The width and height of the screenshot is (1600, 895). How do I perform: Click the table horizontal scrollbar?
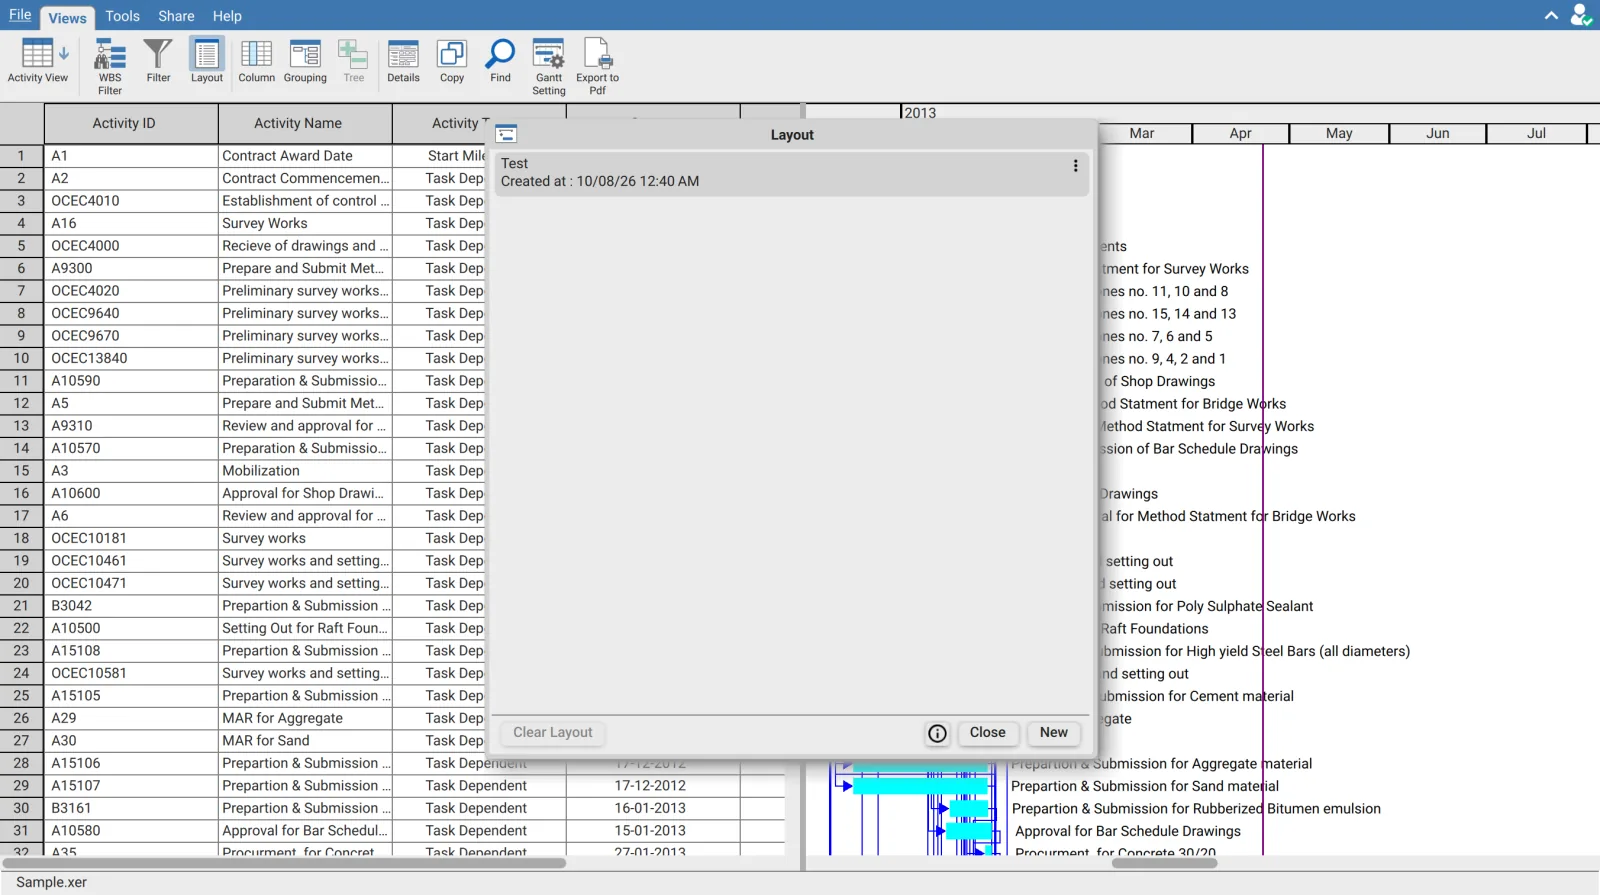284,863
